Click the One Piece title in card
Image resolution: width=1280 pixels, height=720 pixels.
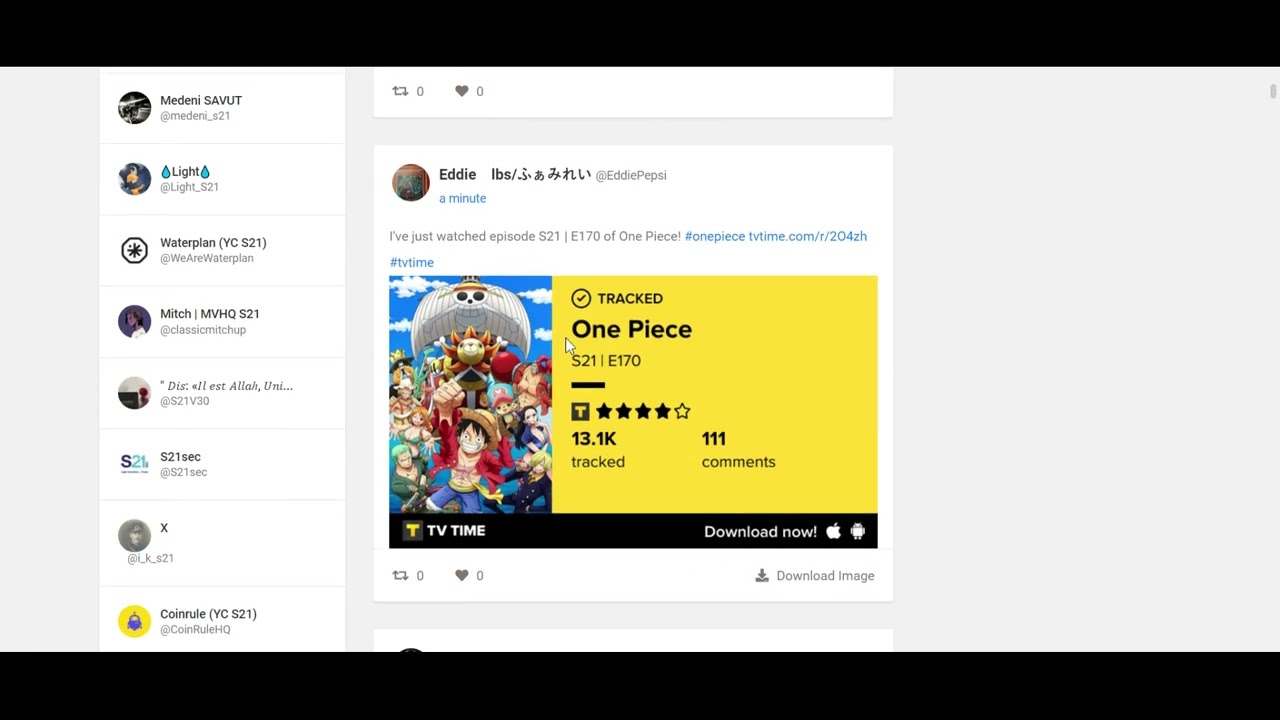pos(631,329)
